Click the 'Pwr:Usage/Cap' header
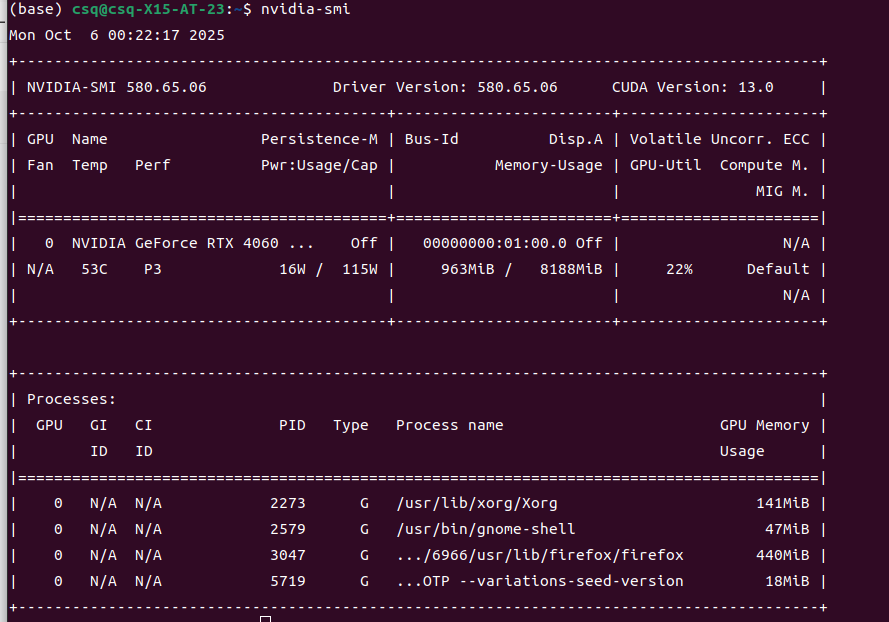Image resolution: width=889 pixels, height=622 pixels. (319, 166)
